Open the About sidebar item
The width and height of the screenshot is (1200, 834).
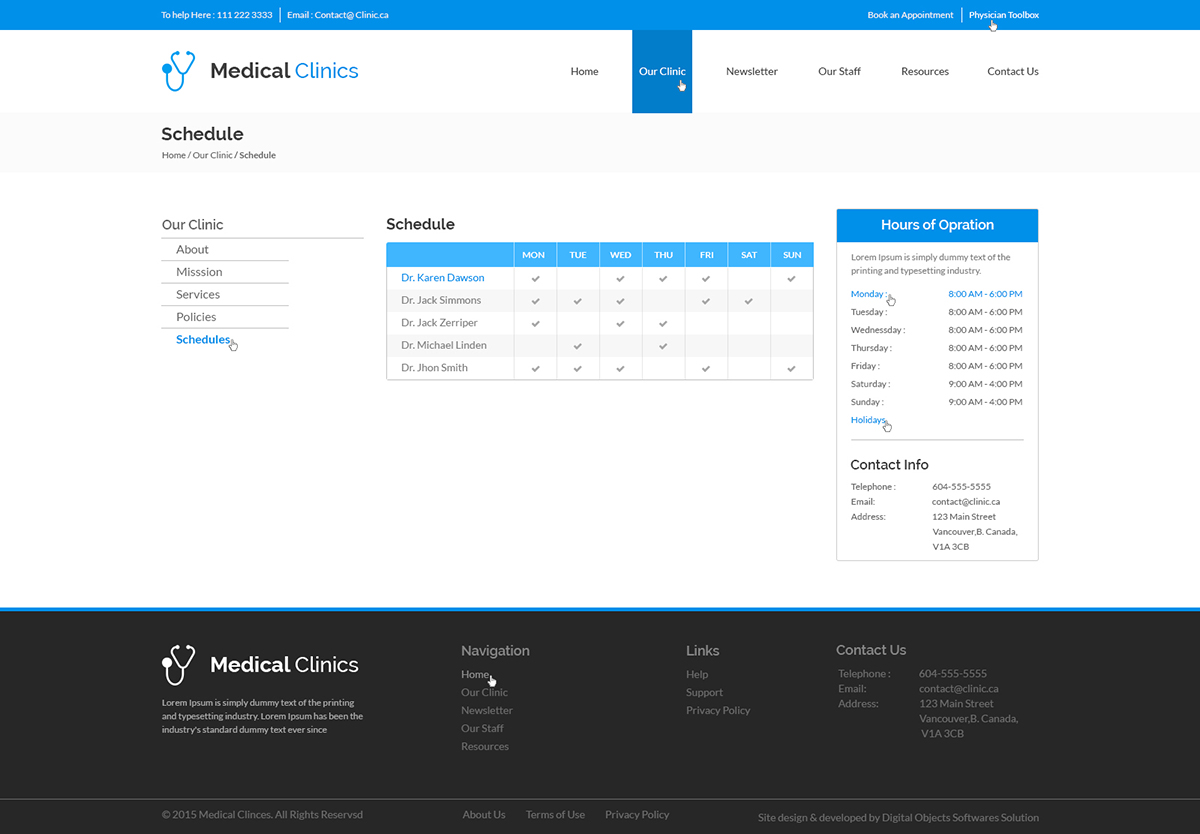click(x=192, y=250)
